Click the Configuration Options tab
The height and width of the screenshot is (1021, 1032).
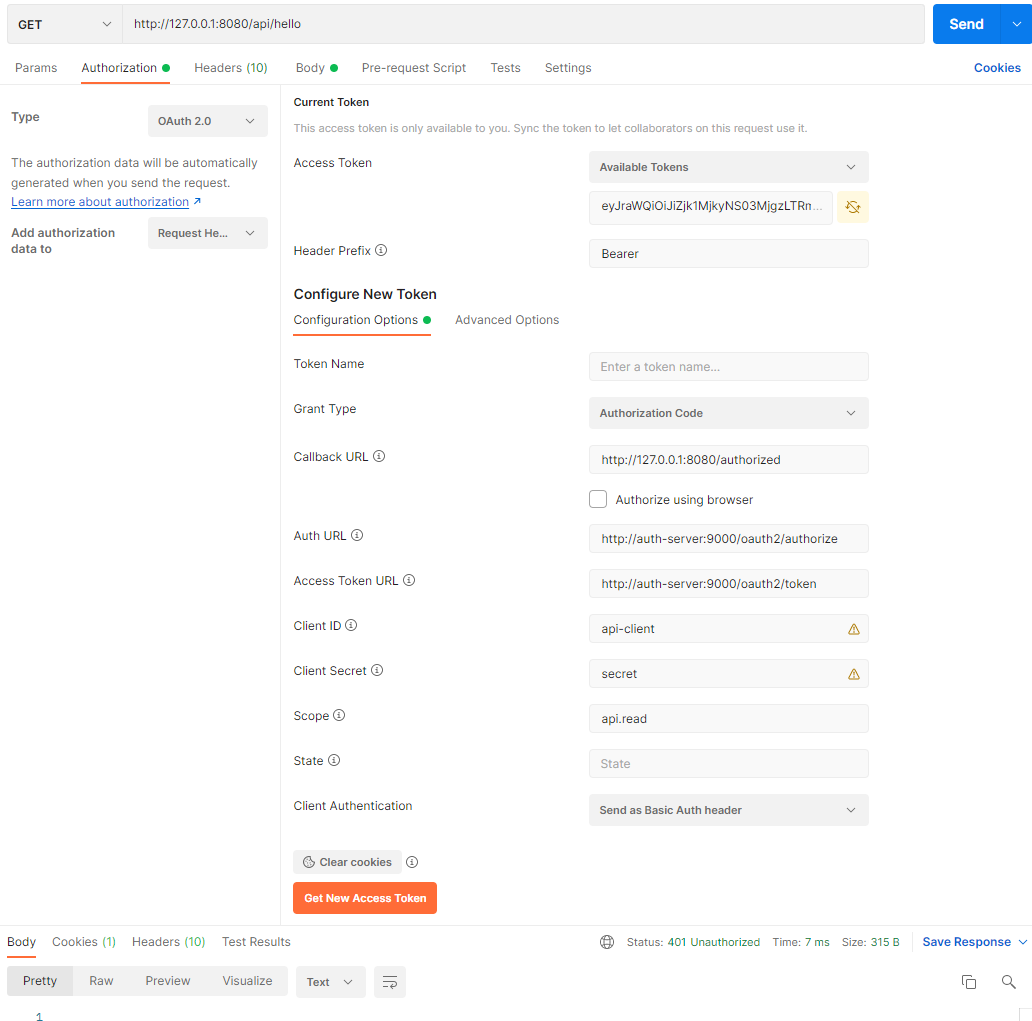(362, 320)
